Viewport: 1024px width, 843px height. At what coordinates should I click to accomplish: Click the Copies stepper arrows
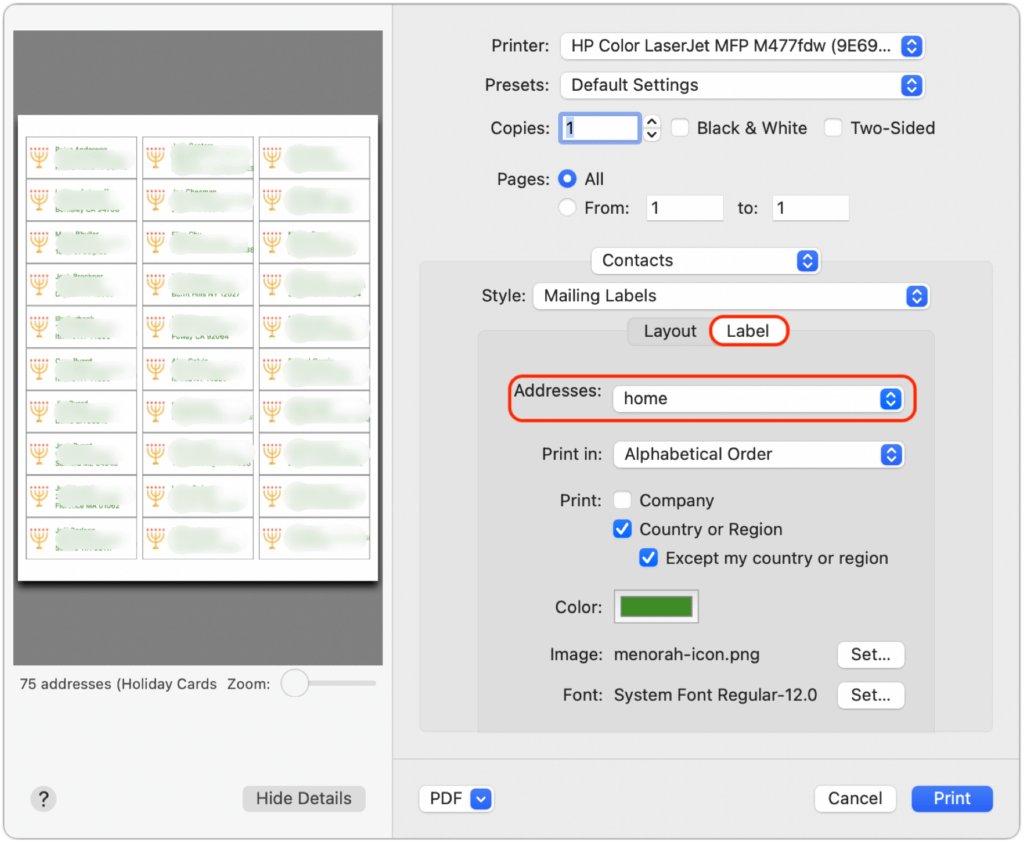pos(652,128)
